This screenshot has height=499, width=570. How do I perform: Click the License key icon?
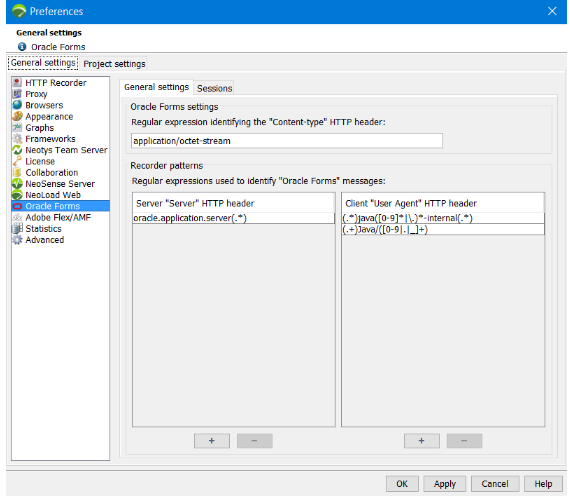click(17, 161)
